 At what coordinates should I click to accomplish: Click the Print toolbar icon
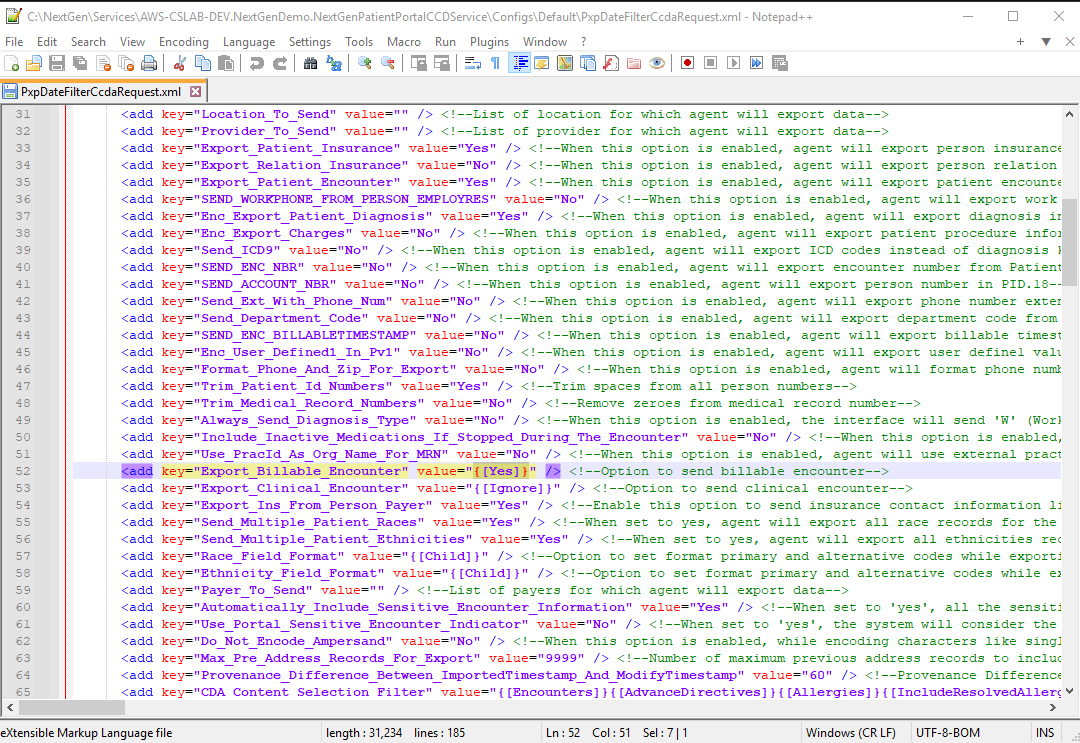pyautogui.click(x=149, y=63)
